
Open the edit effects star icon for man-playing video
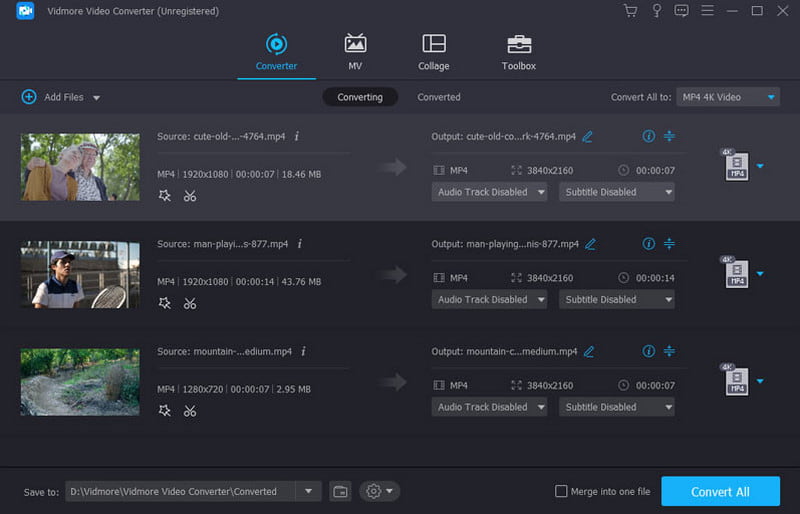coord(165,303)
